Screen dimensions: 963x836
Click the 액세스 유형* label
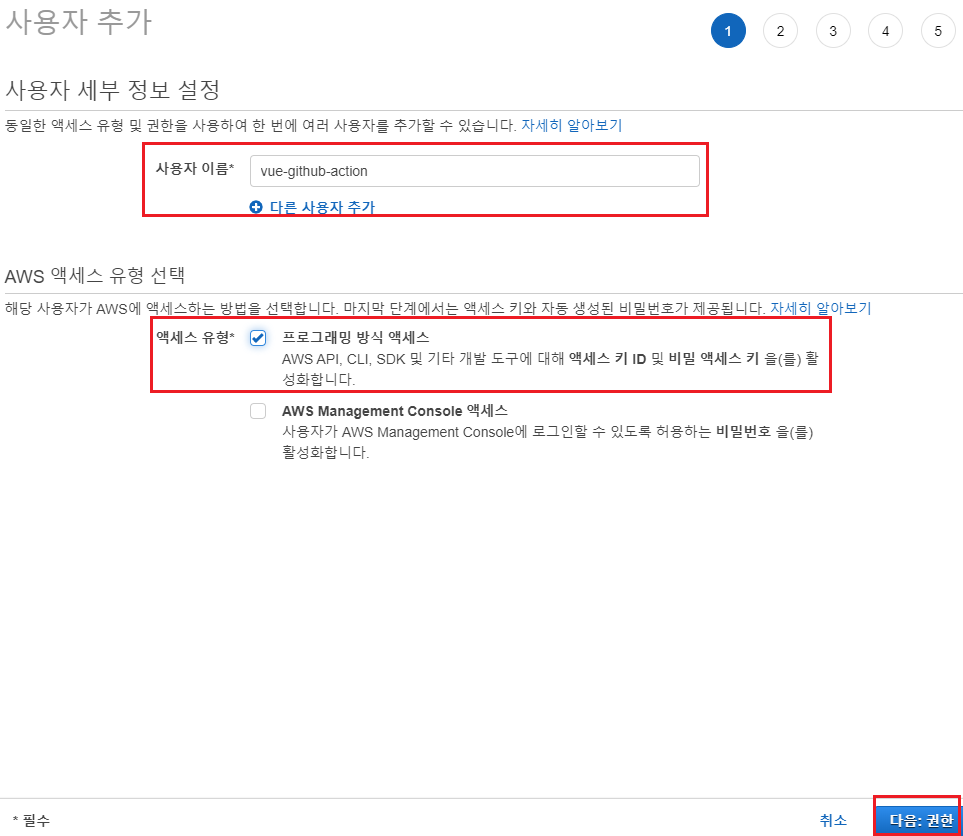coord(195,337)
